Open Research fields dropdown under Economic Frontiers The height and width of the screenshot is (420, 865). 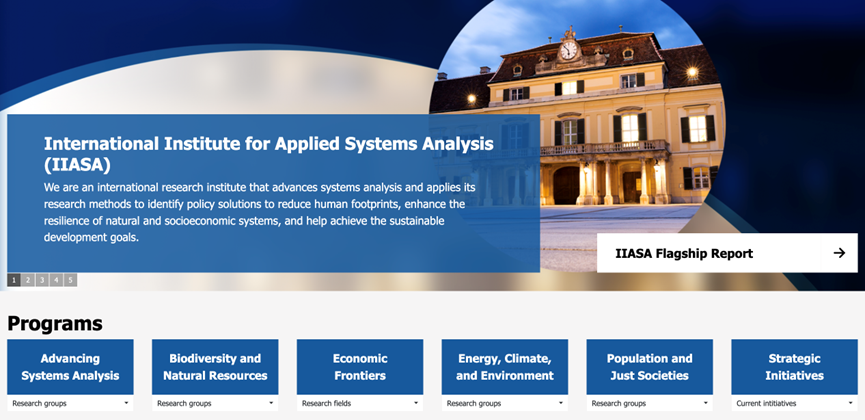coord(360,404)
